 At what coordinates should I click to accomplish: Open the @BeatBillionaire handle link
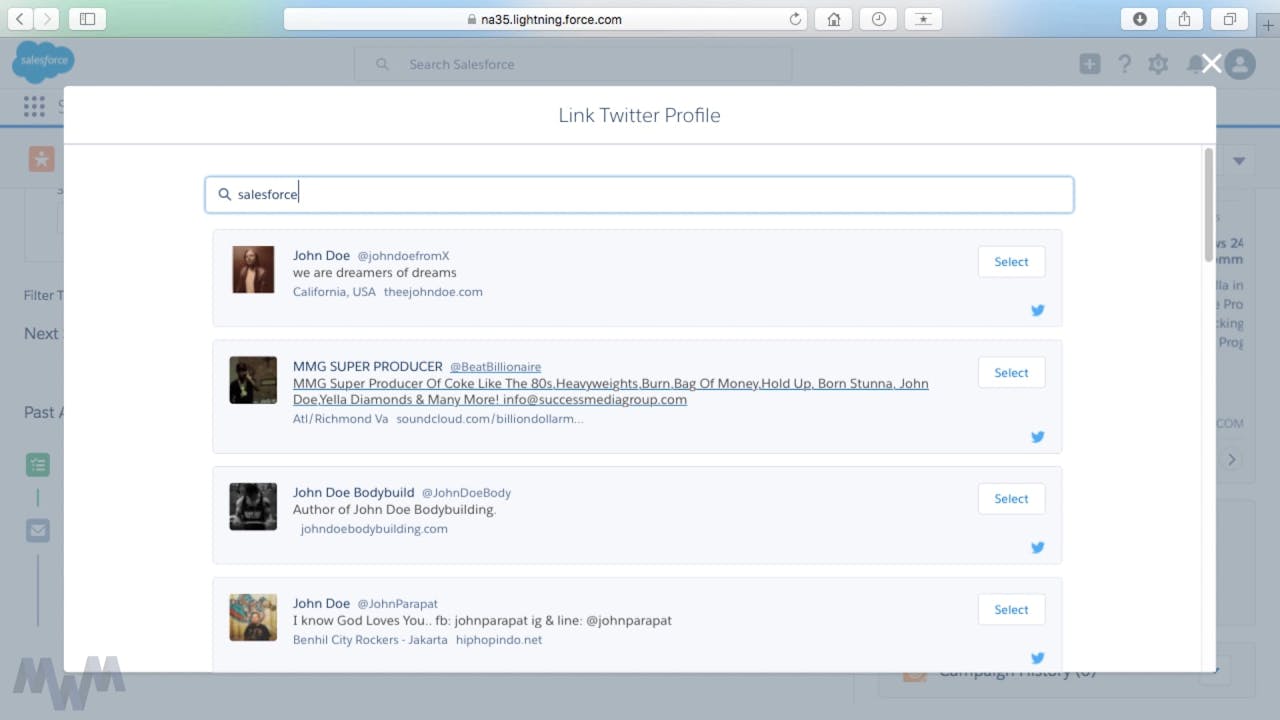click(x=495, y=367)
